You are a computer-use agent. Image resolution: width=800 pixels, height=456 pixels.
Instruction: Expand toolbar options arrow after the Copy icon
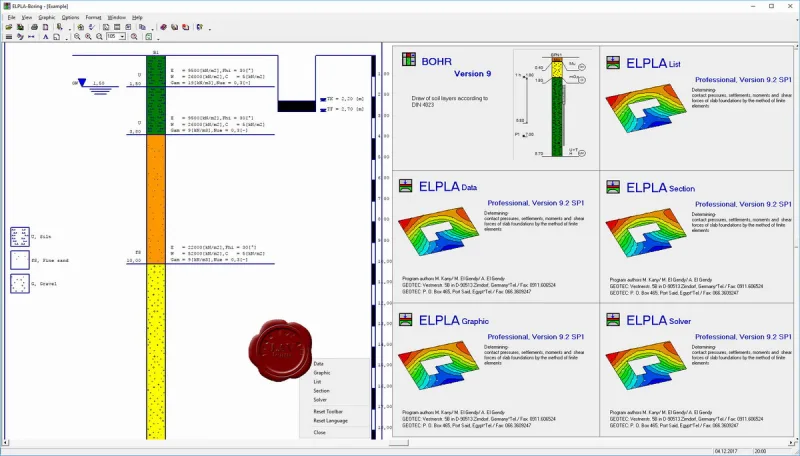point(152,29)
